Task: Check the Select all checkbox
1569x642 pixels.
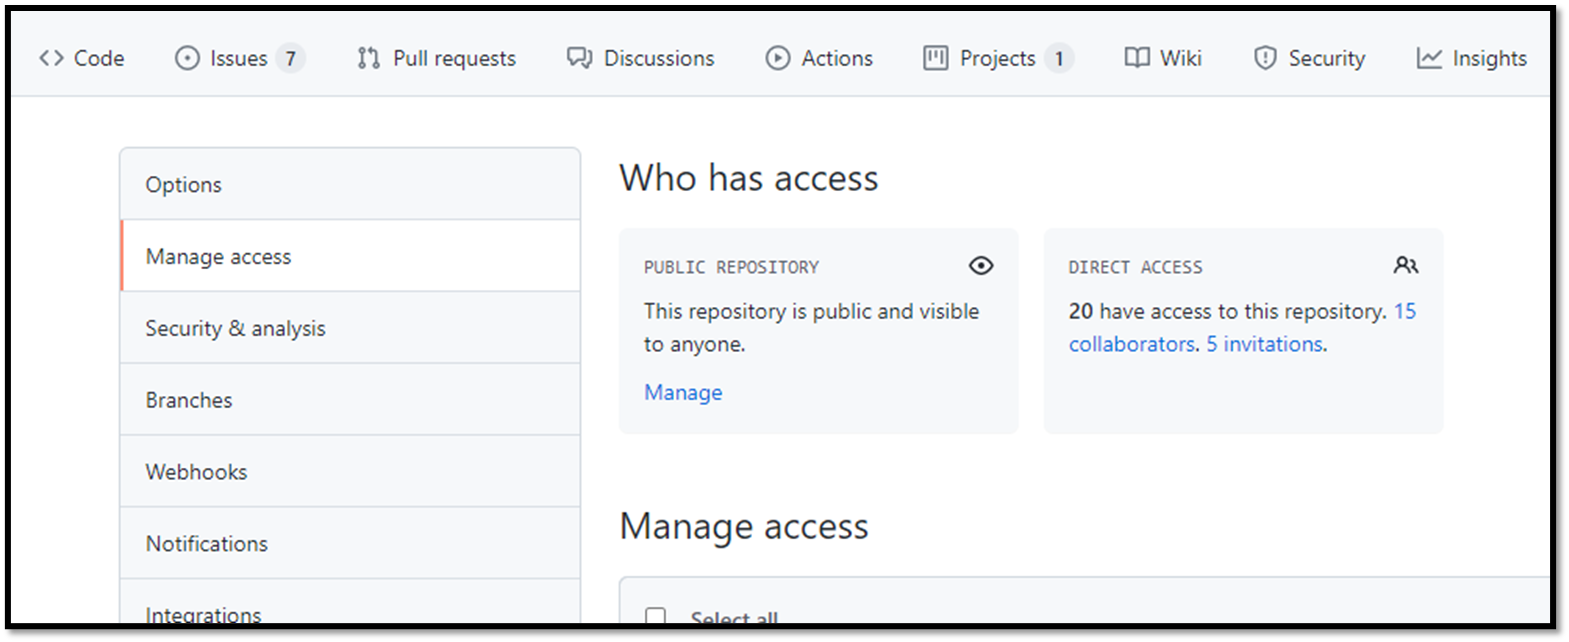Action: (655, 617)
